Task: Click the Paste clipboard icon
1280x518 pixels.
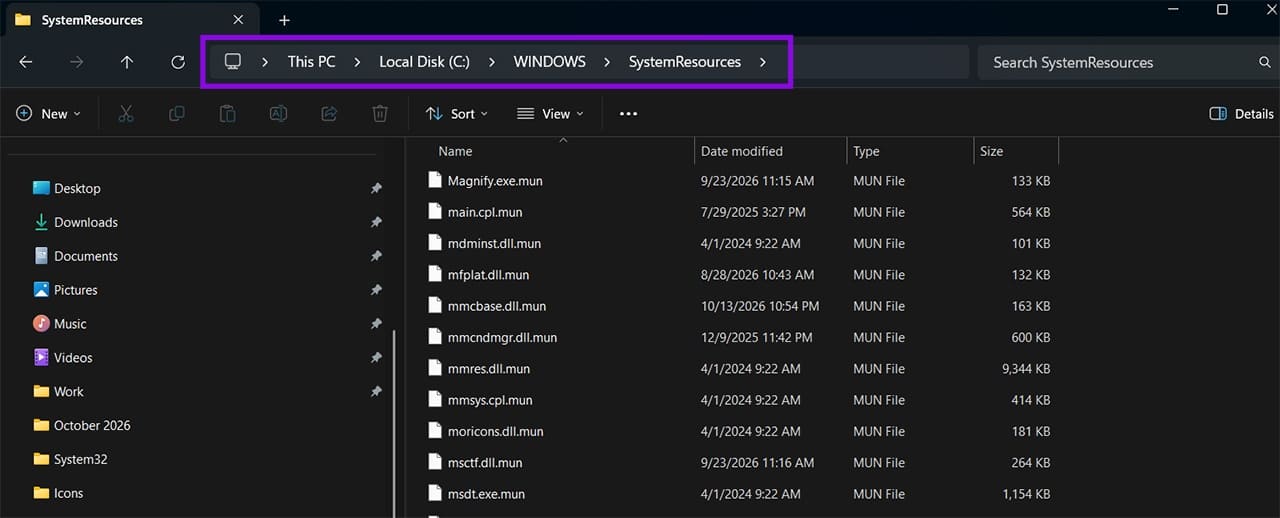Action: click(228, 114)
